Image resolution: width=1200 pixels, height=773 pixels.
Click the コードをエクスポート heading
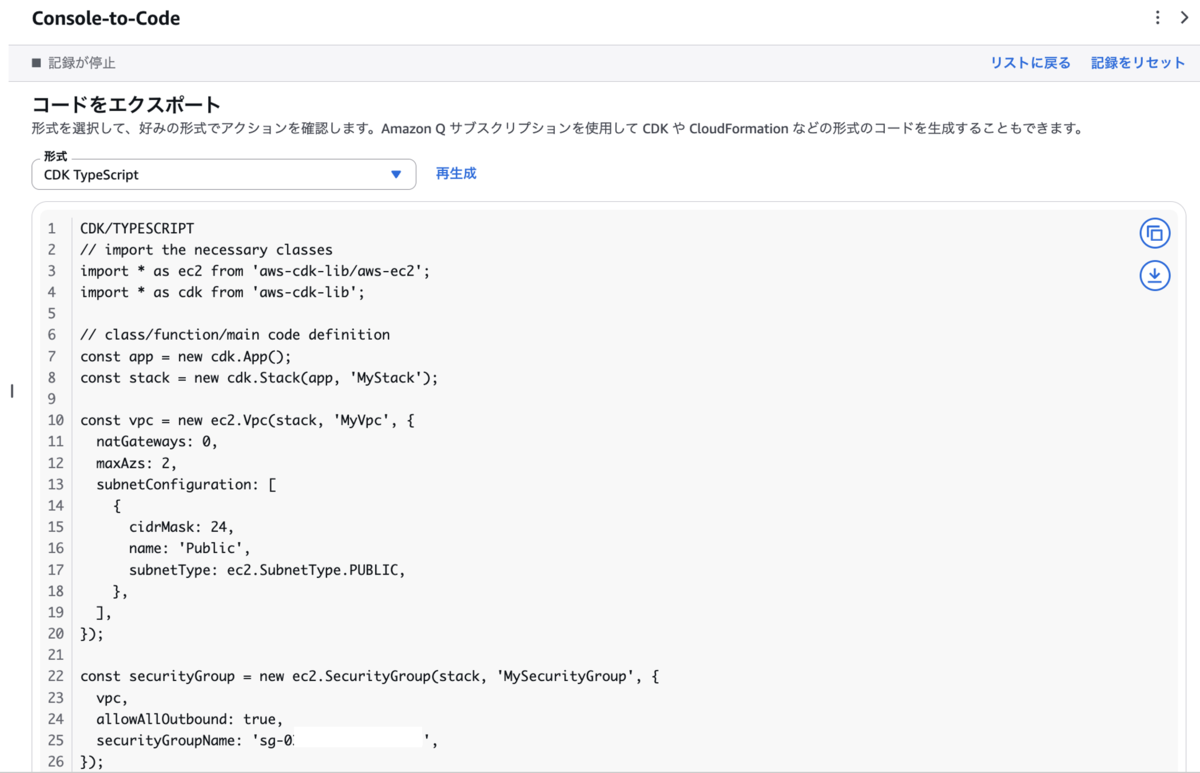click(126, 105)
